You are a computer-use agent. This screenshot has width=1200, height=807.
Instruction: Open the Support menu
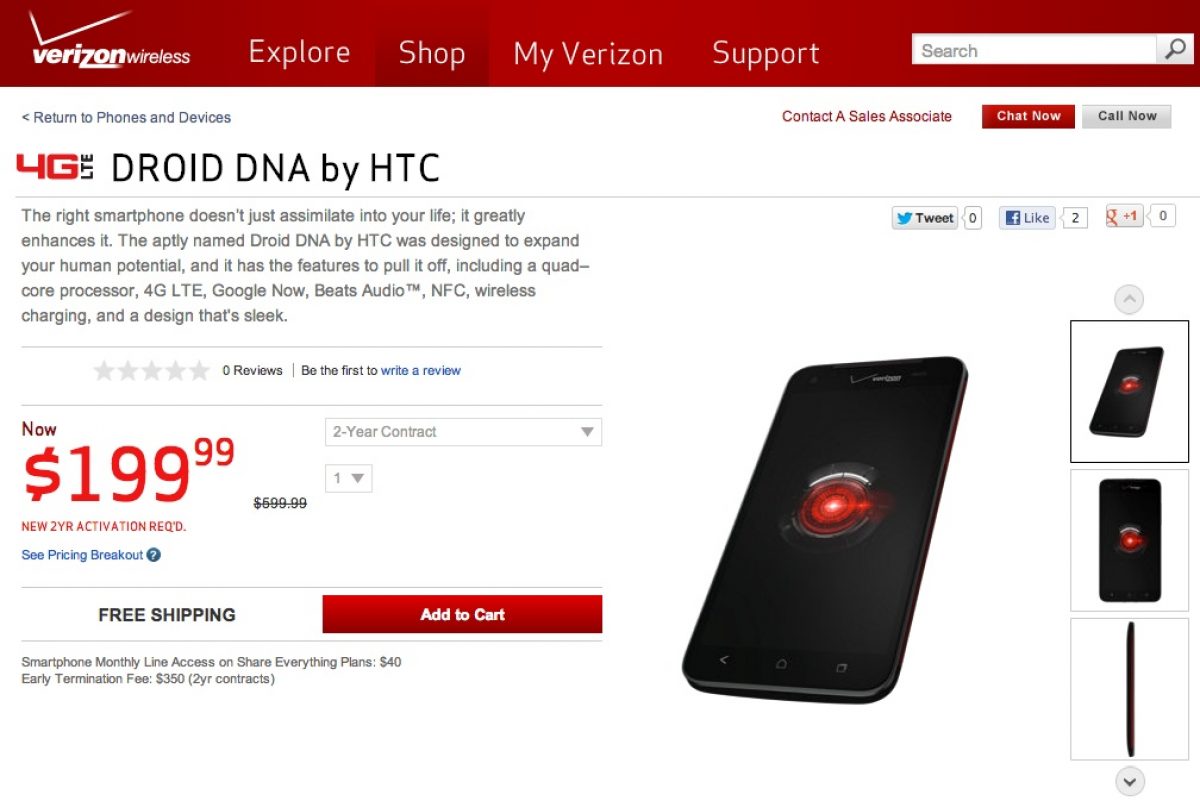click(765, 52)
